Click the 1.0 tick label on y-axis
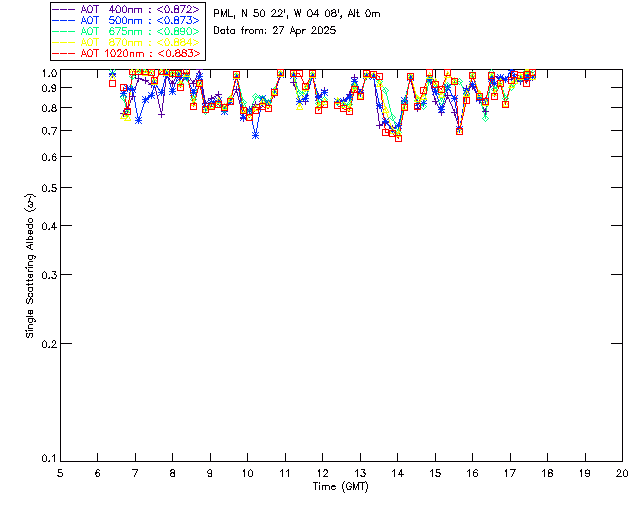Screen dimensions: 640x512 pyautogui.click(x=49, y=73)
